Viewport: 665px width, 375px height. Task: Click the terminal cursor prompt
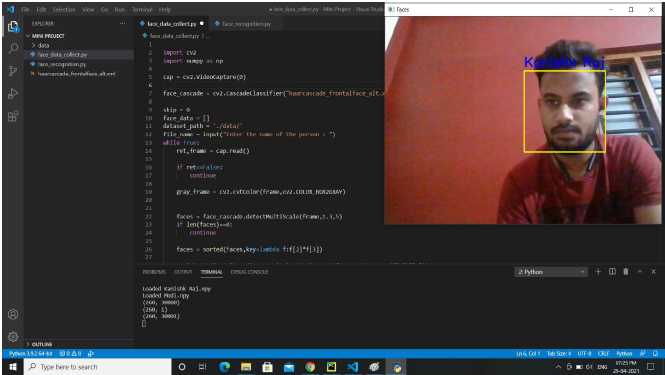click(x=144, y=324)
